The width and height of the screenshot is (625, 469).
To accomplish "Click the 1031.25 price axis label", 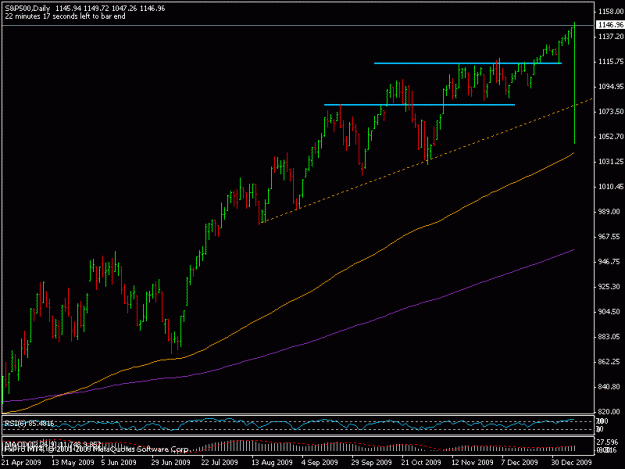I will 611,161.
